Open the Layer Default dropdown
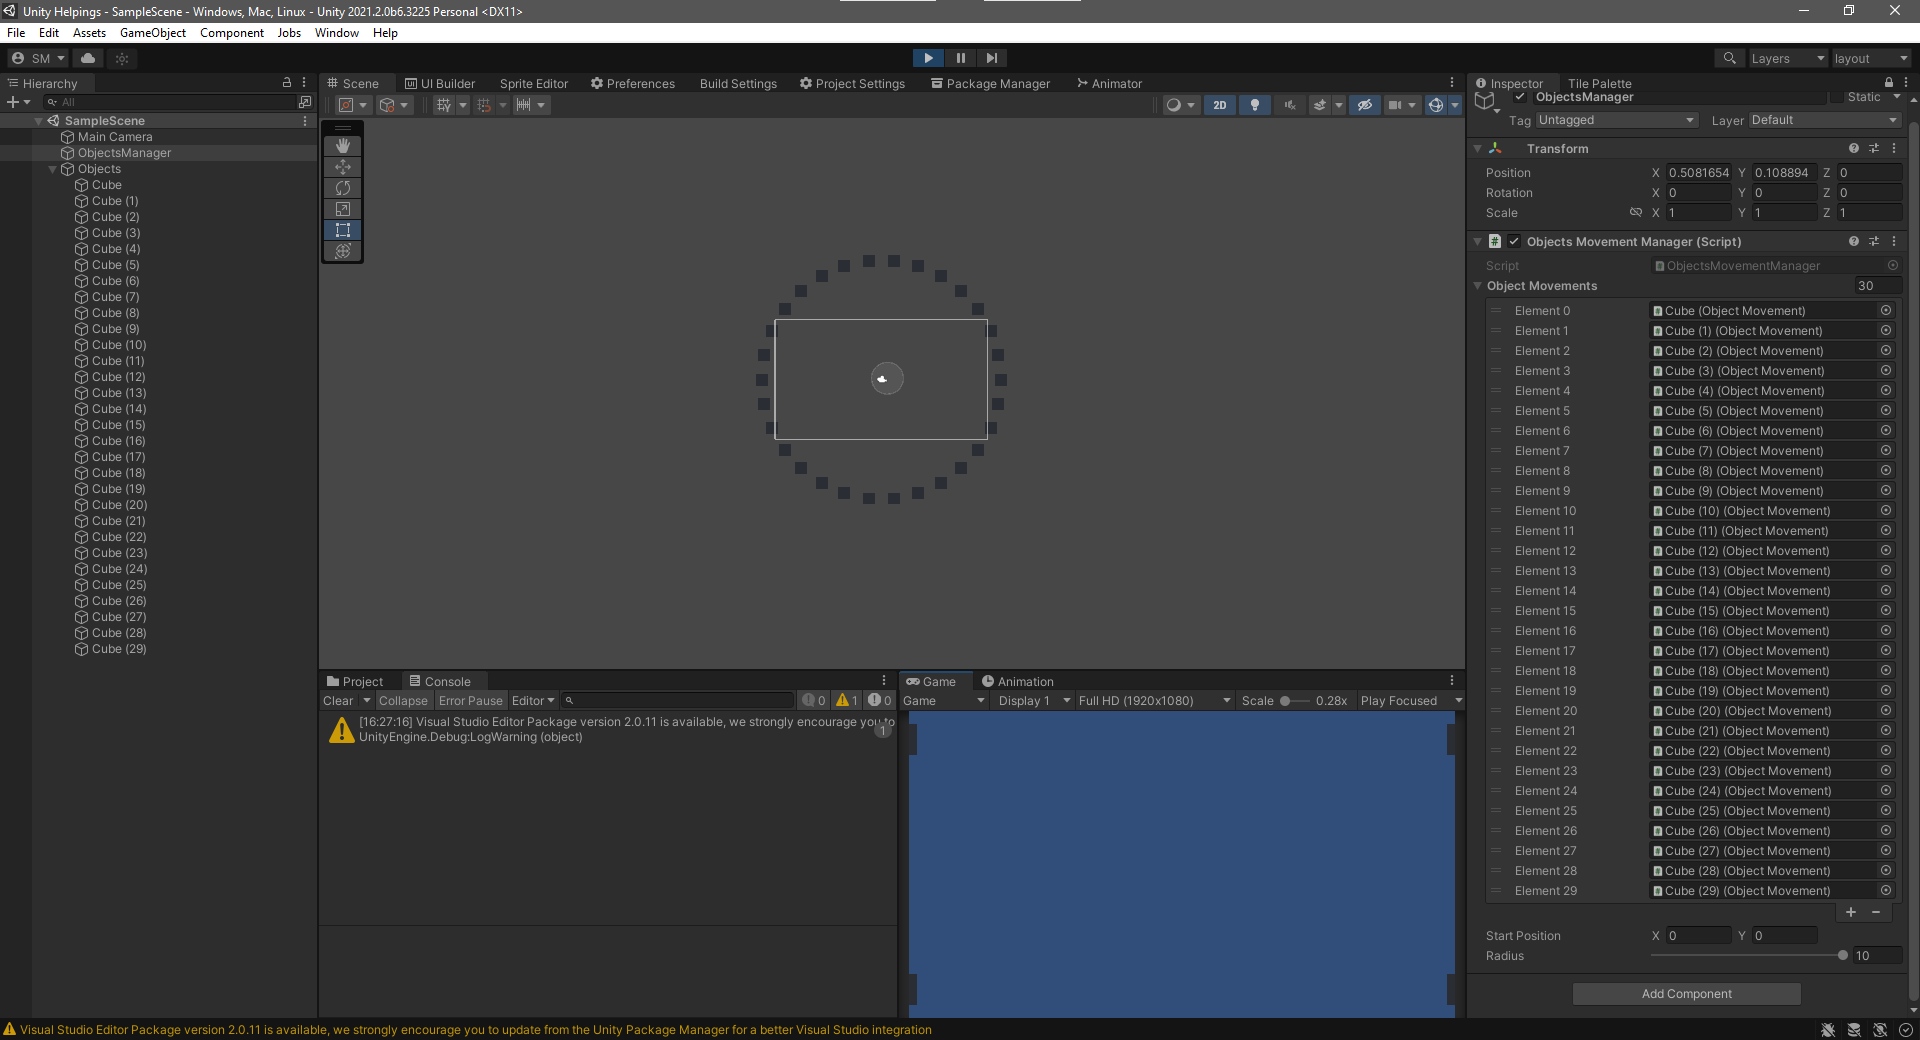The width and height of the screenshot is (1920, 1040). (1824, 120)
